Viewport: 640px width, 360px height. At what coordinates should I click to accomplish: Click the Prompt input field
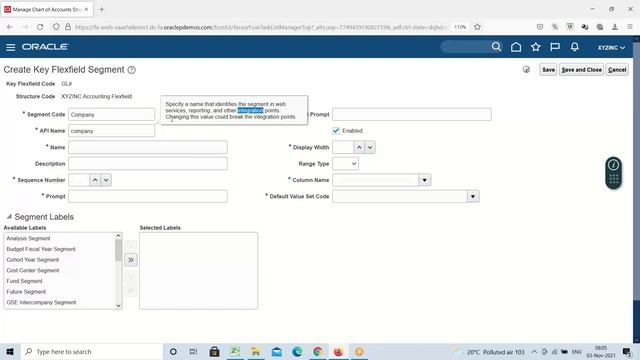[148, 196]
